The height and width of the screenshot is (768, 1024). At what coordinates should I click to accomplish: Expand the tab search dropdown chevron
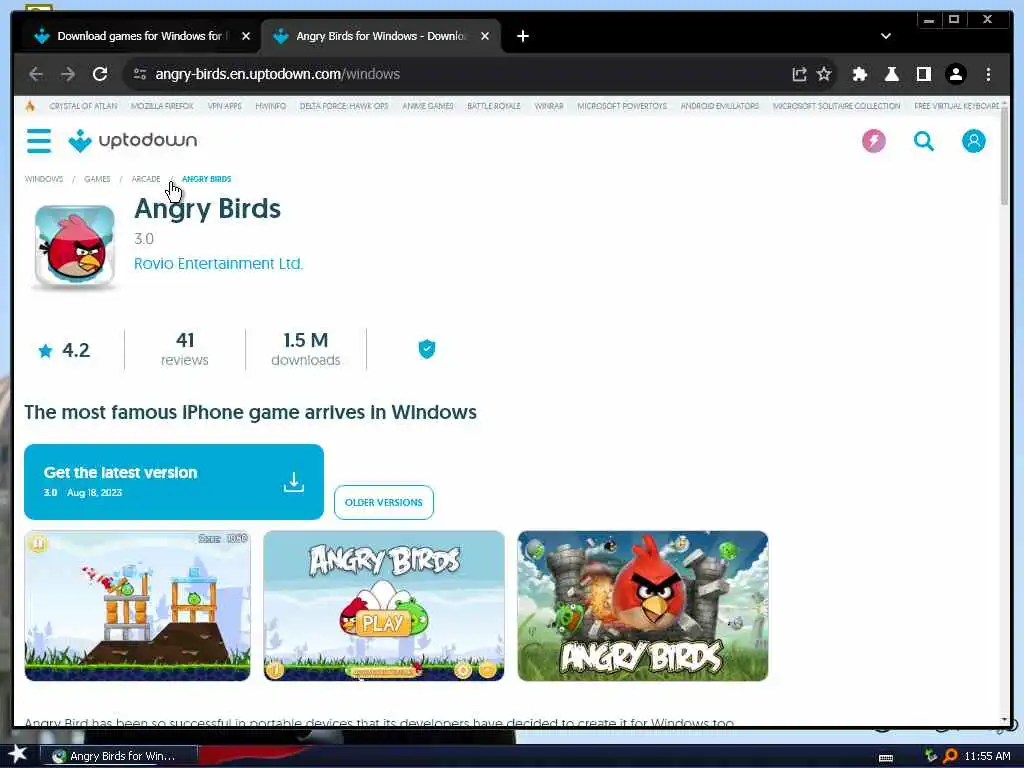point(886,36)
